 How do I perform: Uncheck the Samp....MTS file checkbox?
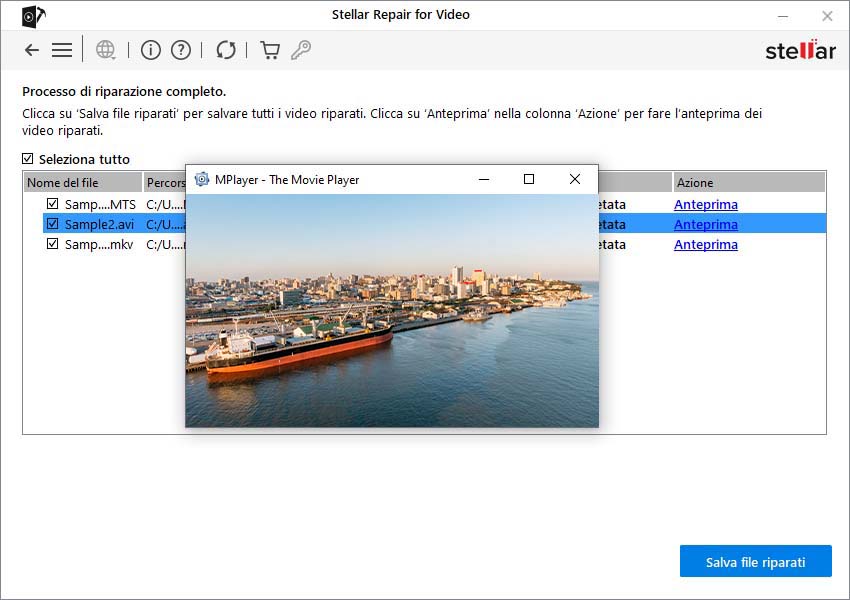pyautogui.click(x=53, y=204)
